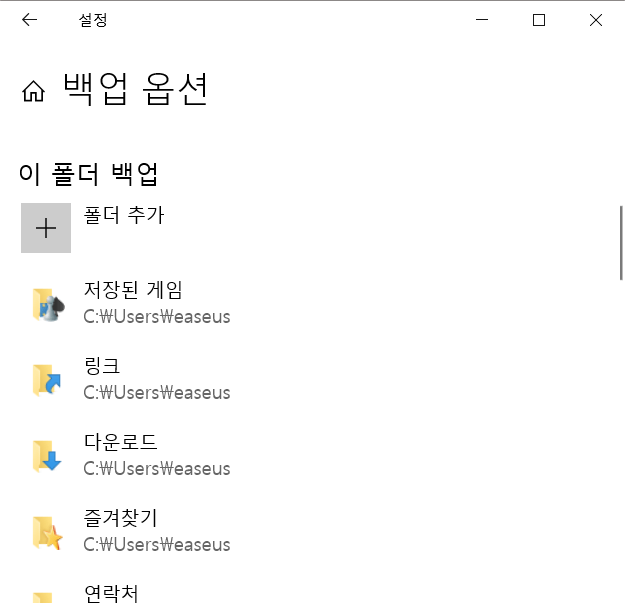The width and height of the screenshot is (625, 603).
Task: Minimize the 설정 window
Action: (x=482, y=20)
